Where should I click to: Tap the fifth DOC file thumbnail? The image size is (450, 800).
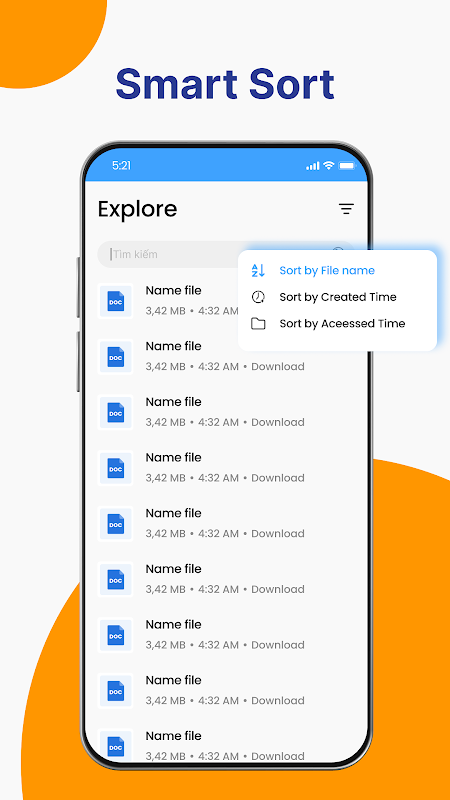(115, 523)
